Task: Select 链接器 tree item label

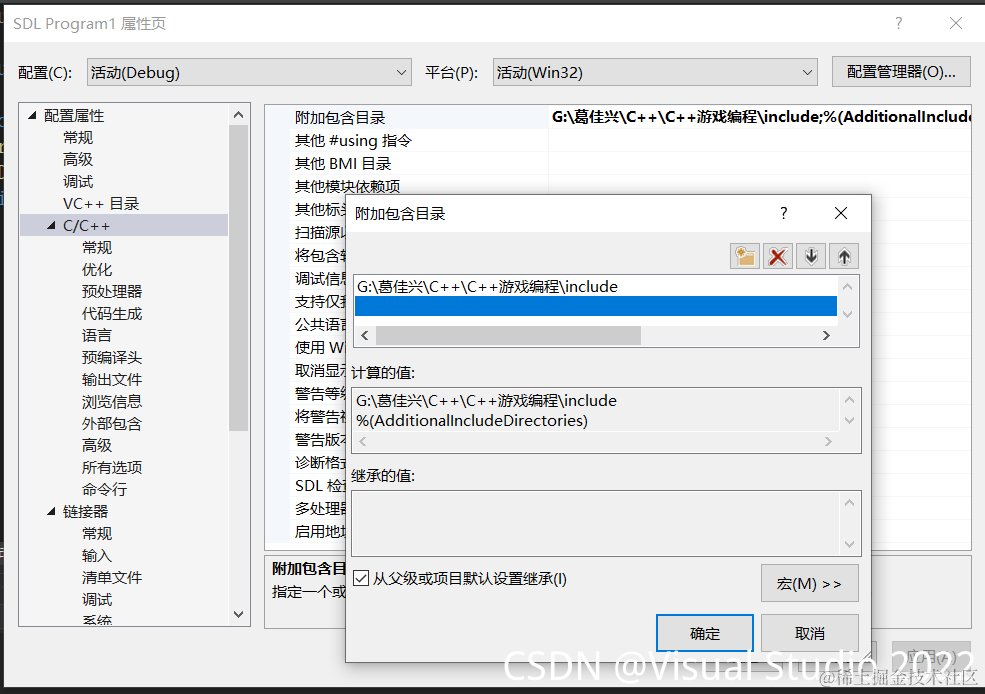Action: (x=85, y=511)
